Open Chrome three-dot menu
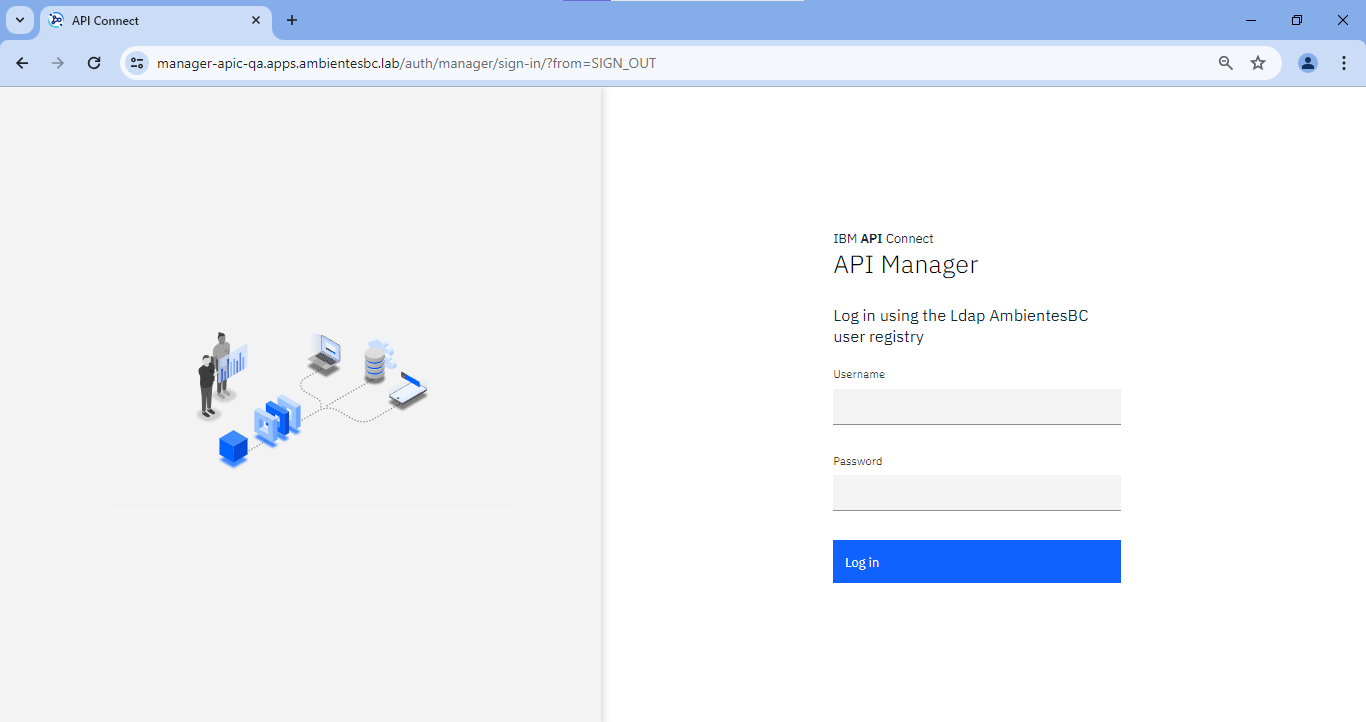The width and height of the screenshot is (1366, 722). 1343,63
